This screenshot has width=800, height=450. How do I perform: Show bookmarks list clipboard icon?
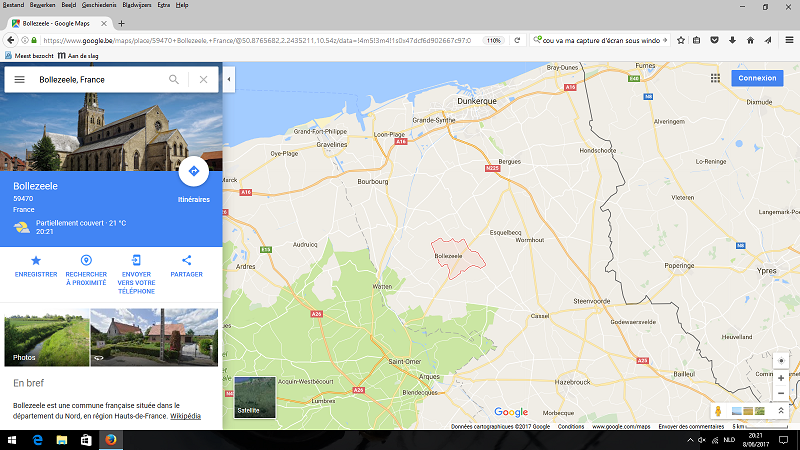[x=696, y=40]
